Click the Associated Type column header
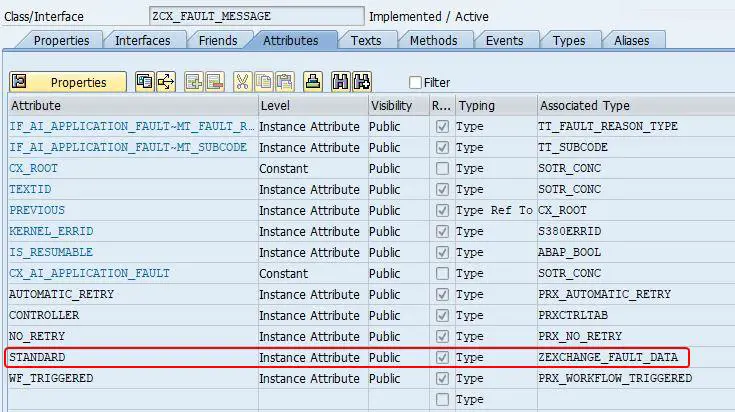735x412 pixels. pos(636,105)
